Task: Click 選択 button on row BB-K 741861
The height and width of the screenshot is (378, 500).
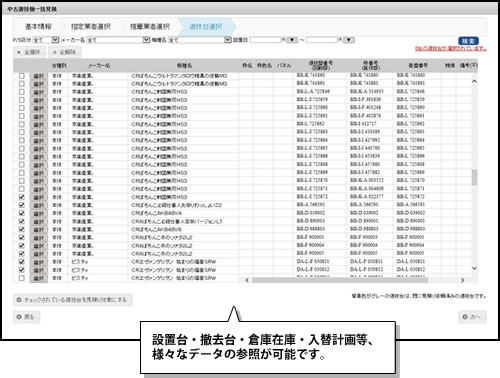Action: click(x=39, y=84)
